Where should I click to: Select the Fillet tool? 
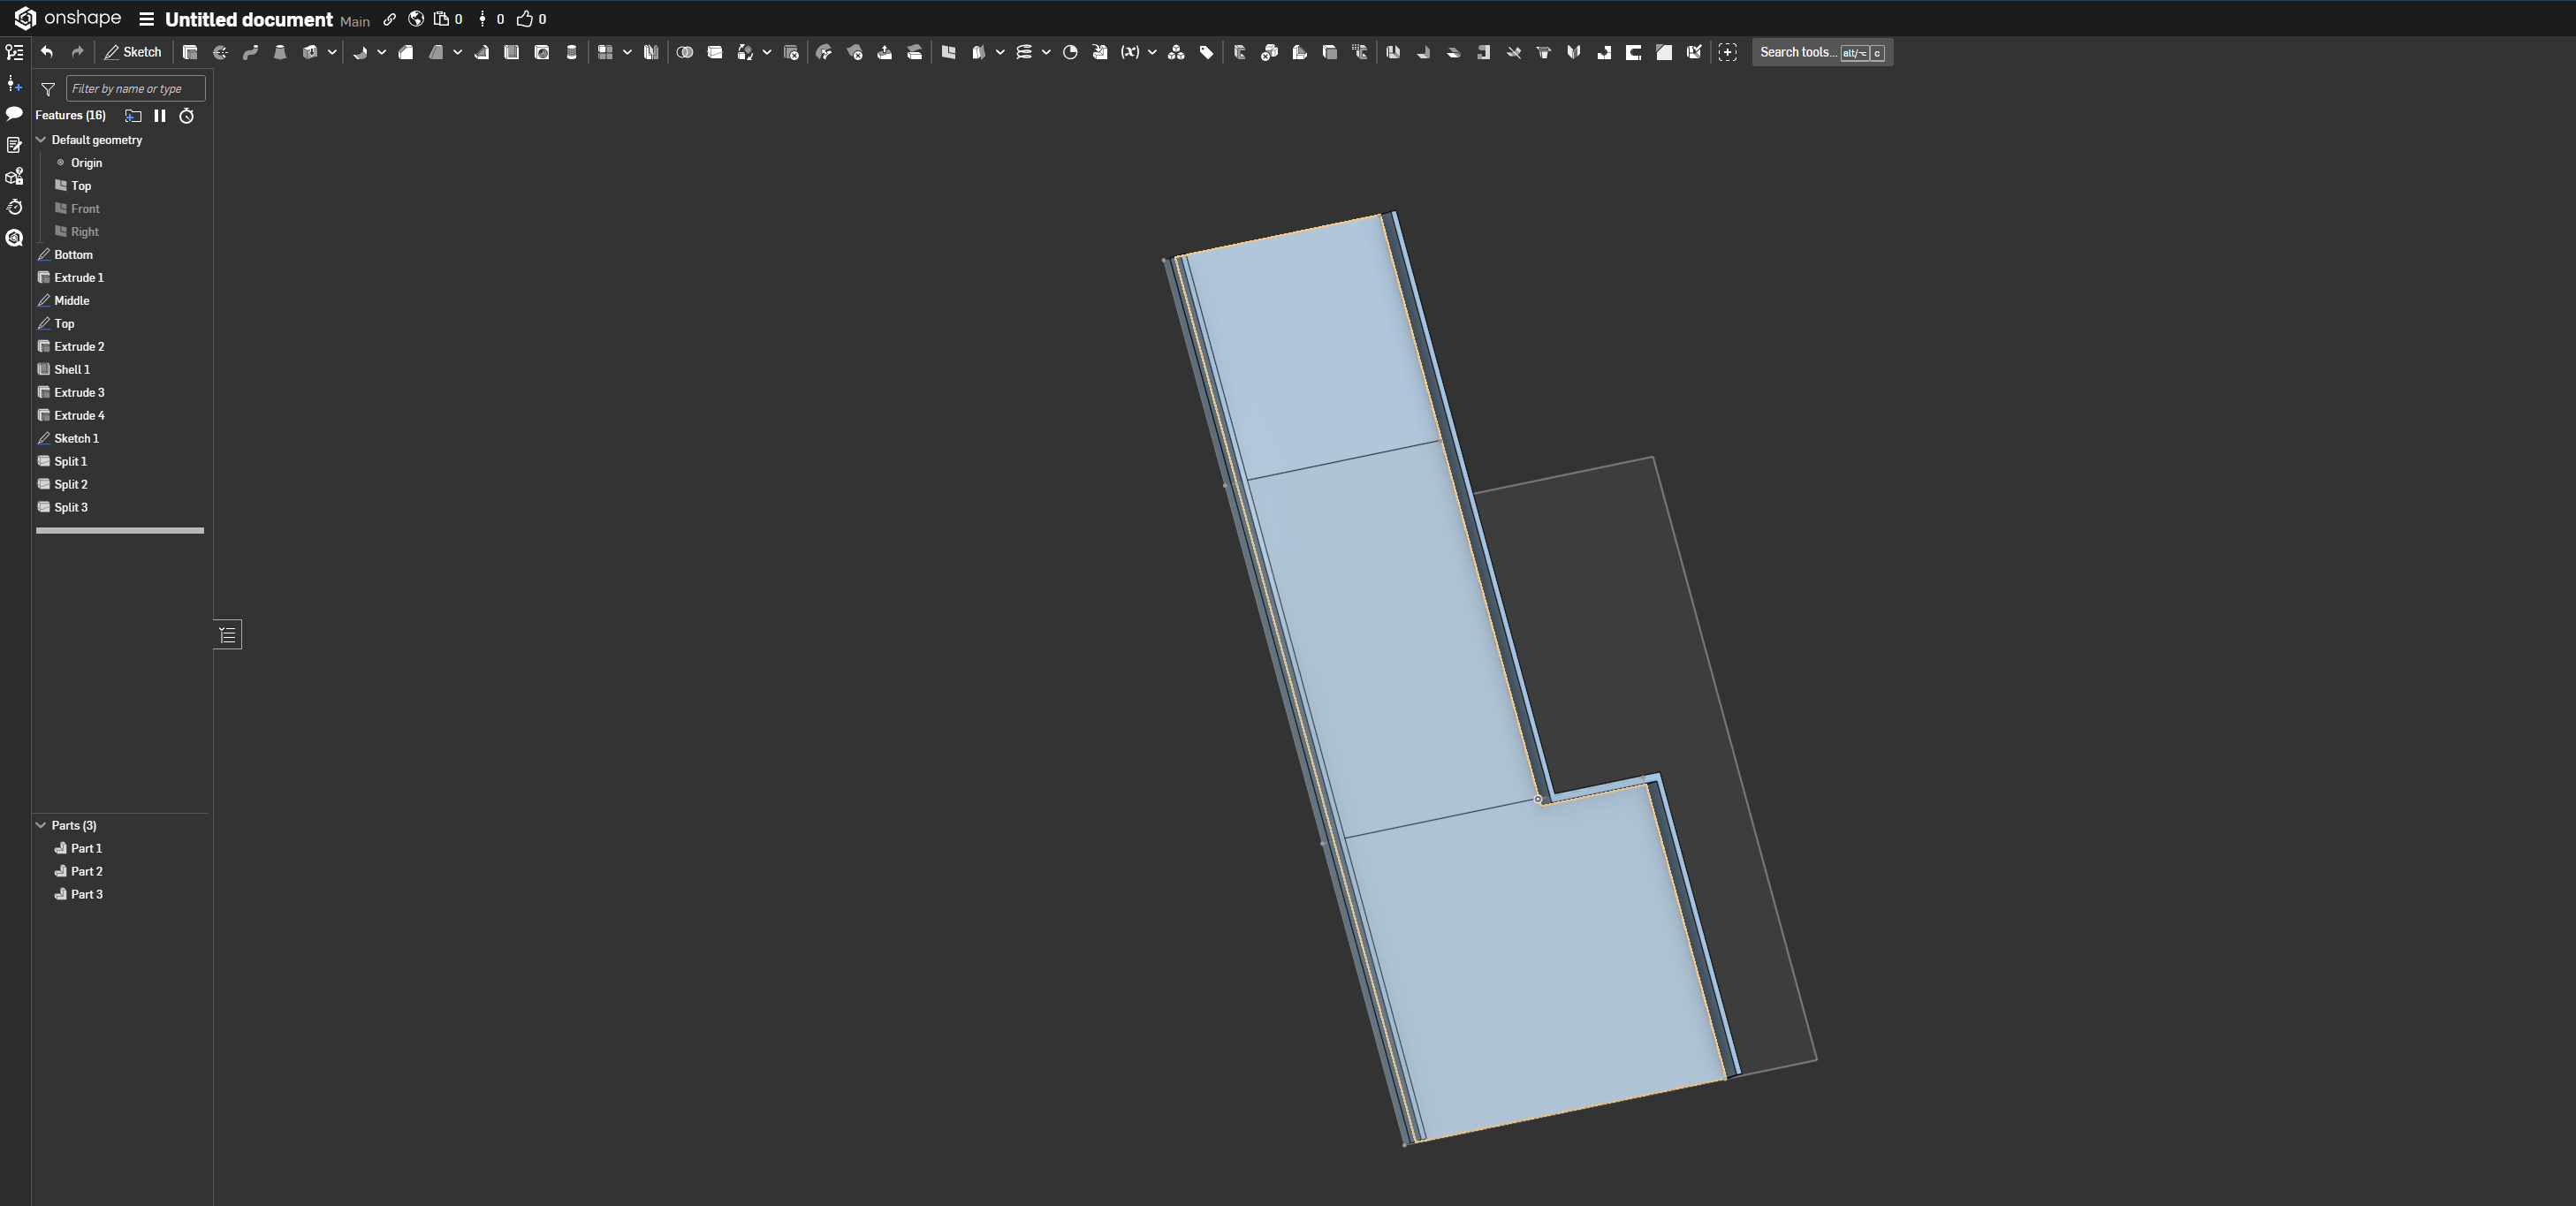[x=363, y=52]
